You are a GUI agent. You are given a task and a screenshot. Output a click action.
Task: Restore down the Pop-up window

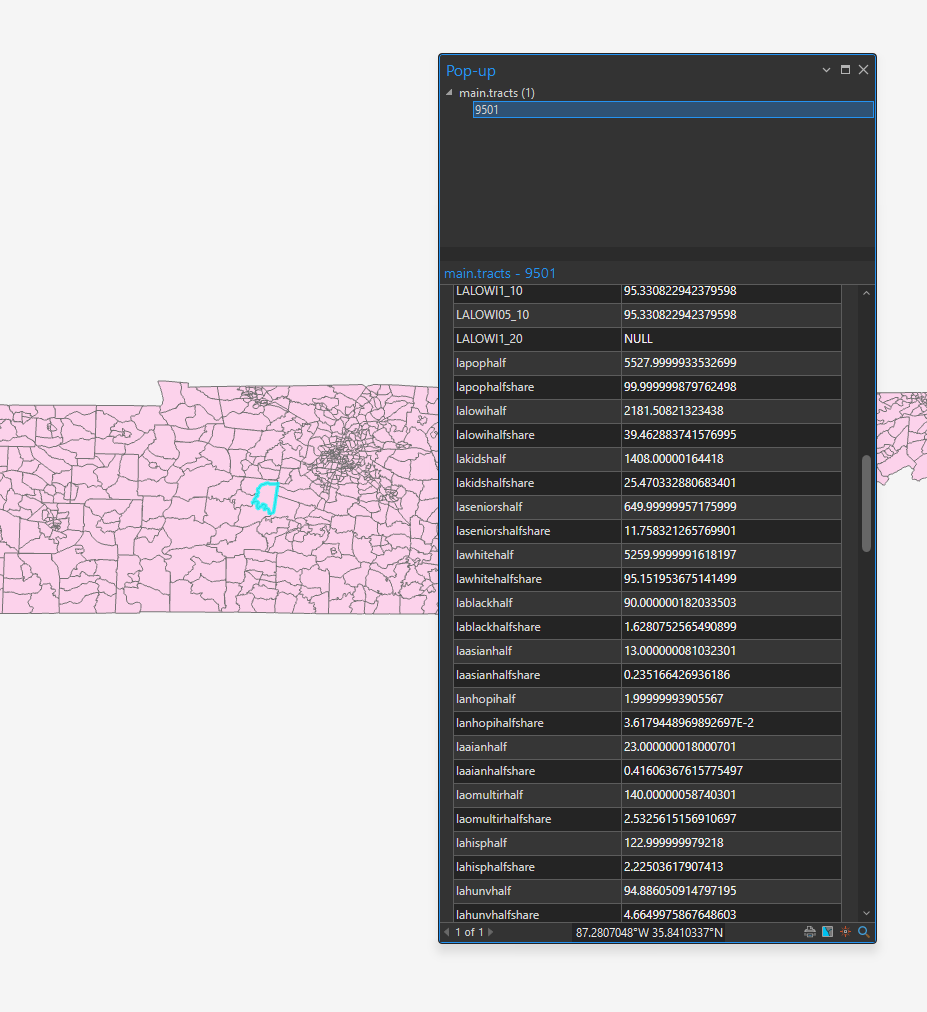(844, 69)
